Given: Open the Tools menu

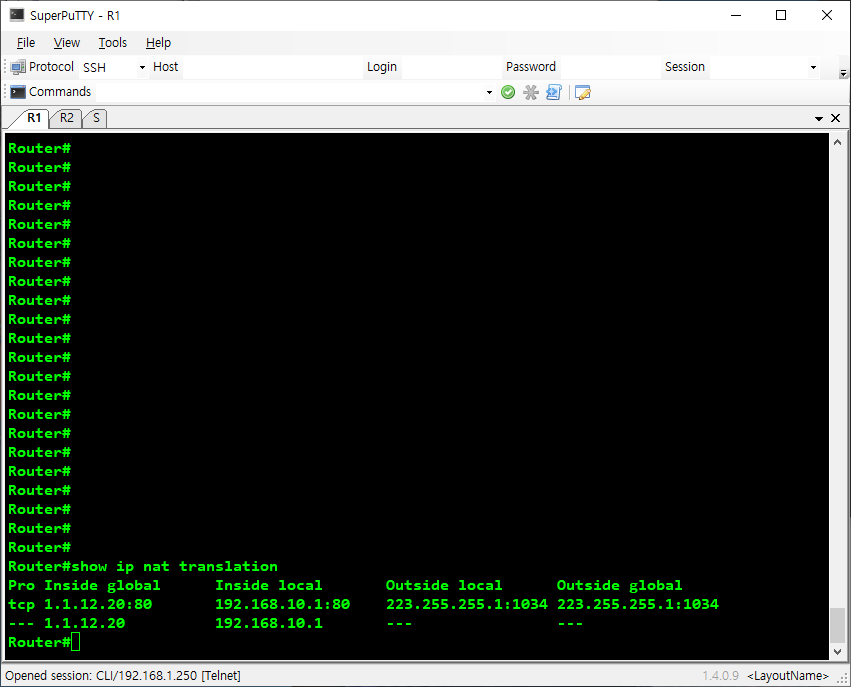Looking at the screenshot, I should pos(112,43).
